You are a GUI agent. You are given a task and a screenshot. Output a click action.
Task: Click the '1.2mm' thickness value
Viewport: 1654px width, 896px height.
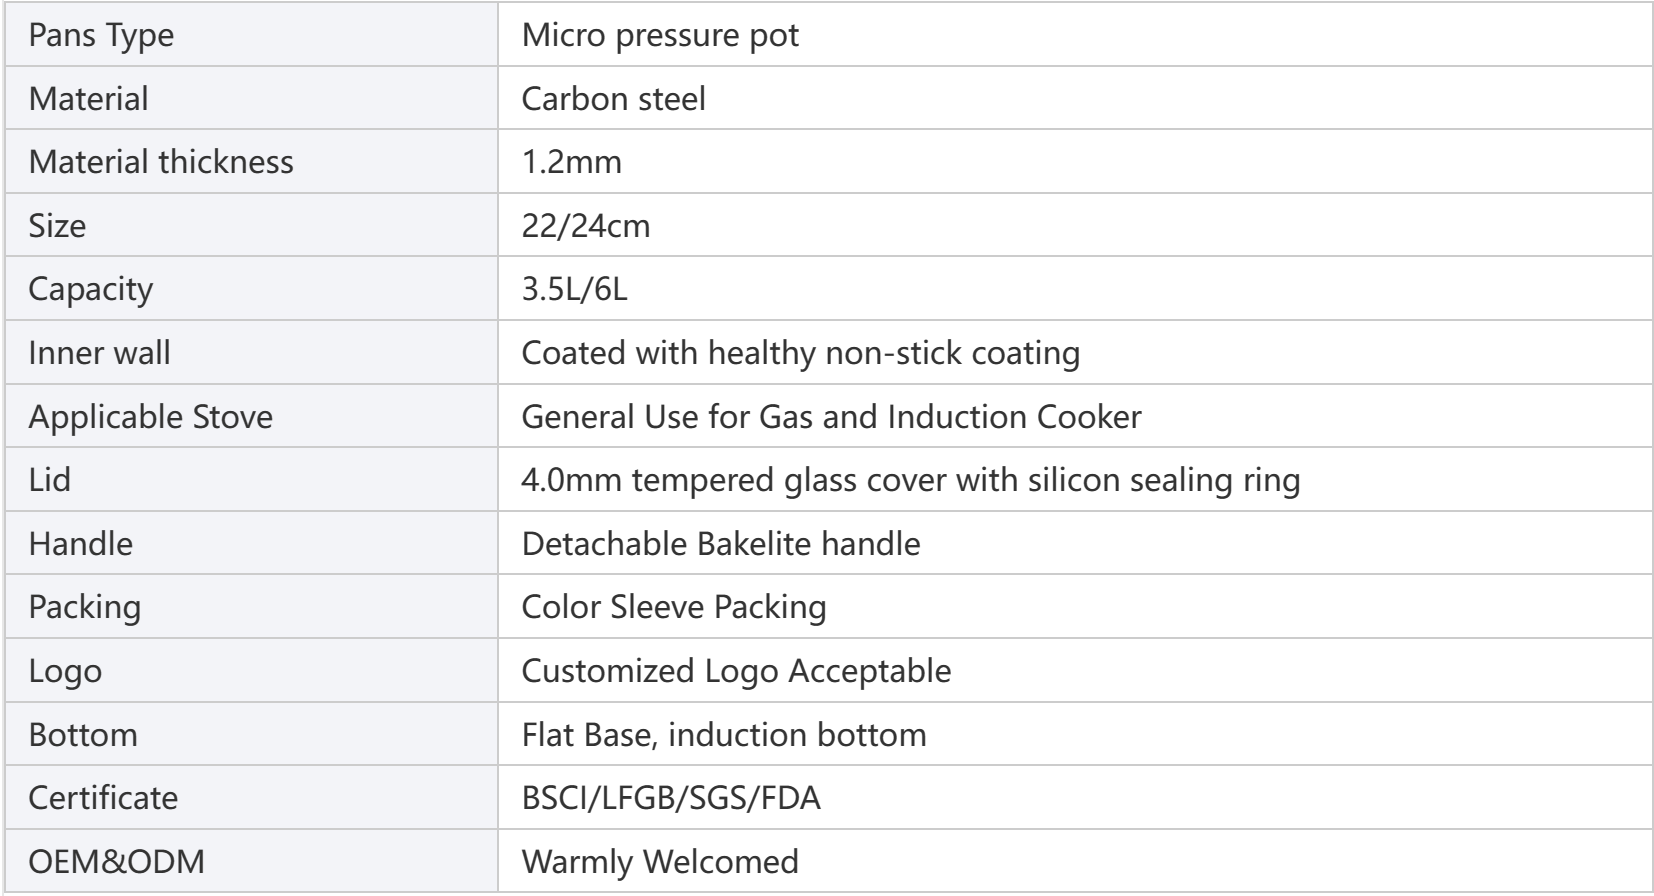571,162
